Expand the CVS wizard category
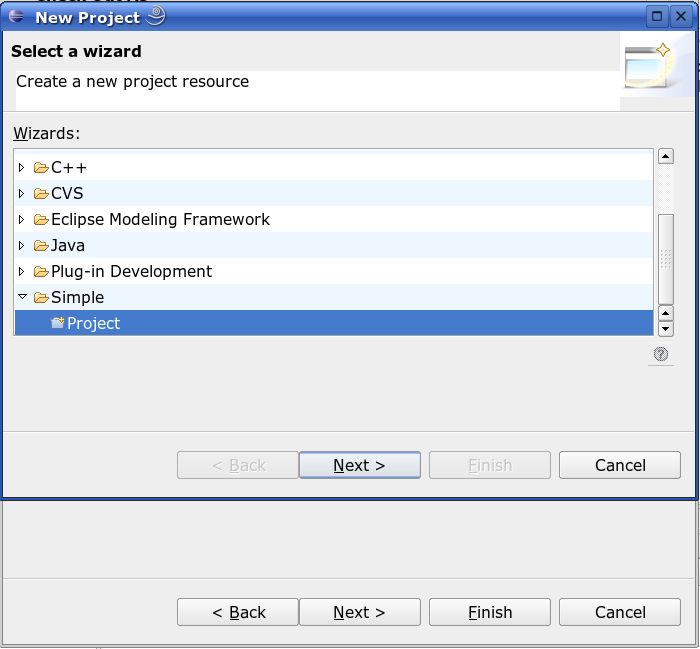The image size is (700, 649). pyautogui.click(x=21, y=194)
